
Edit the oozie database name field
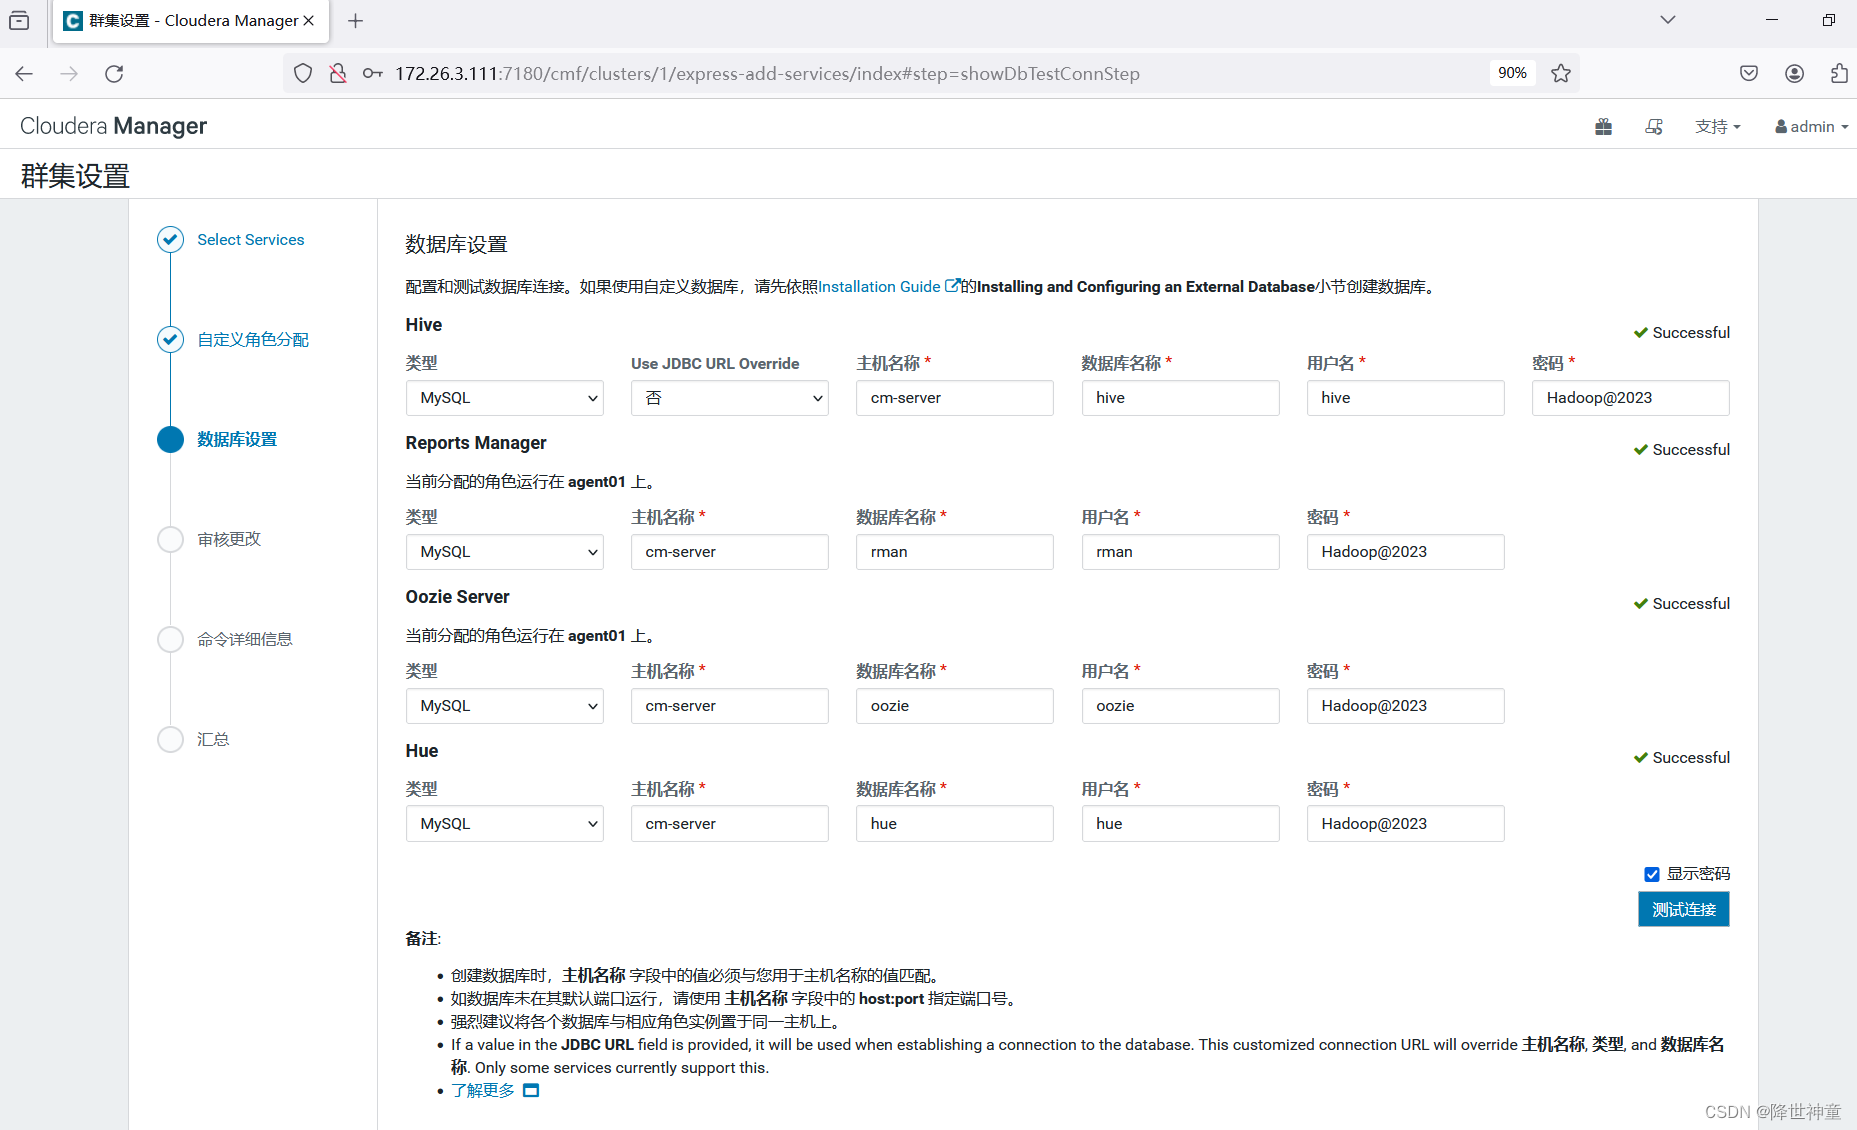click(955, 706)
